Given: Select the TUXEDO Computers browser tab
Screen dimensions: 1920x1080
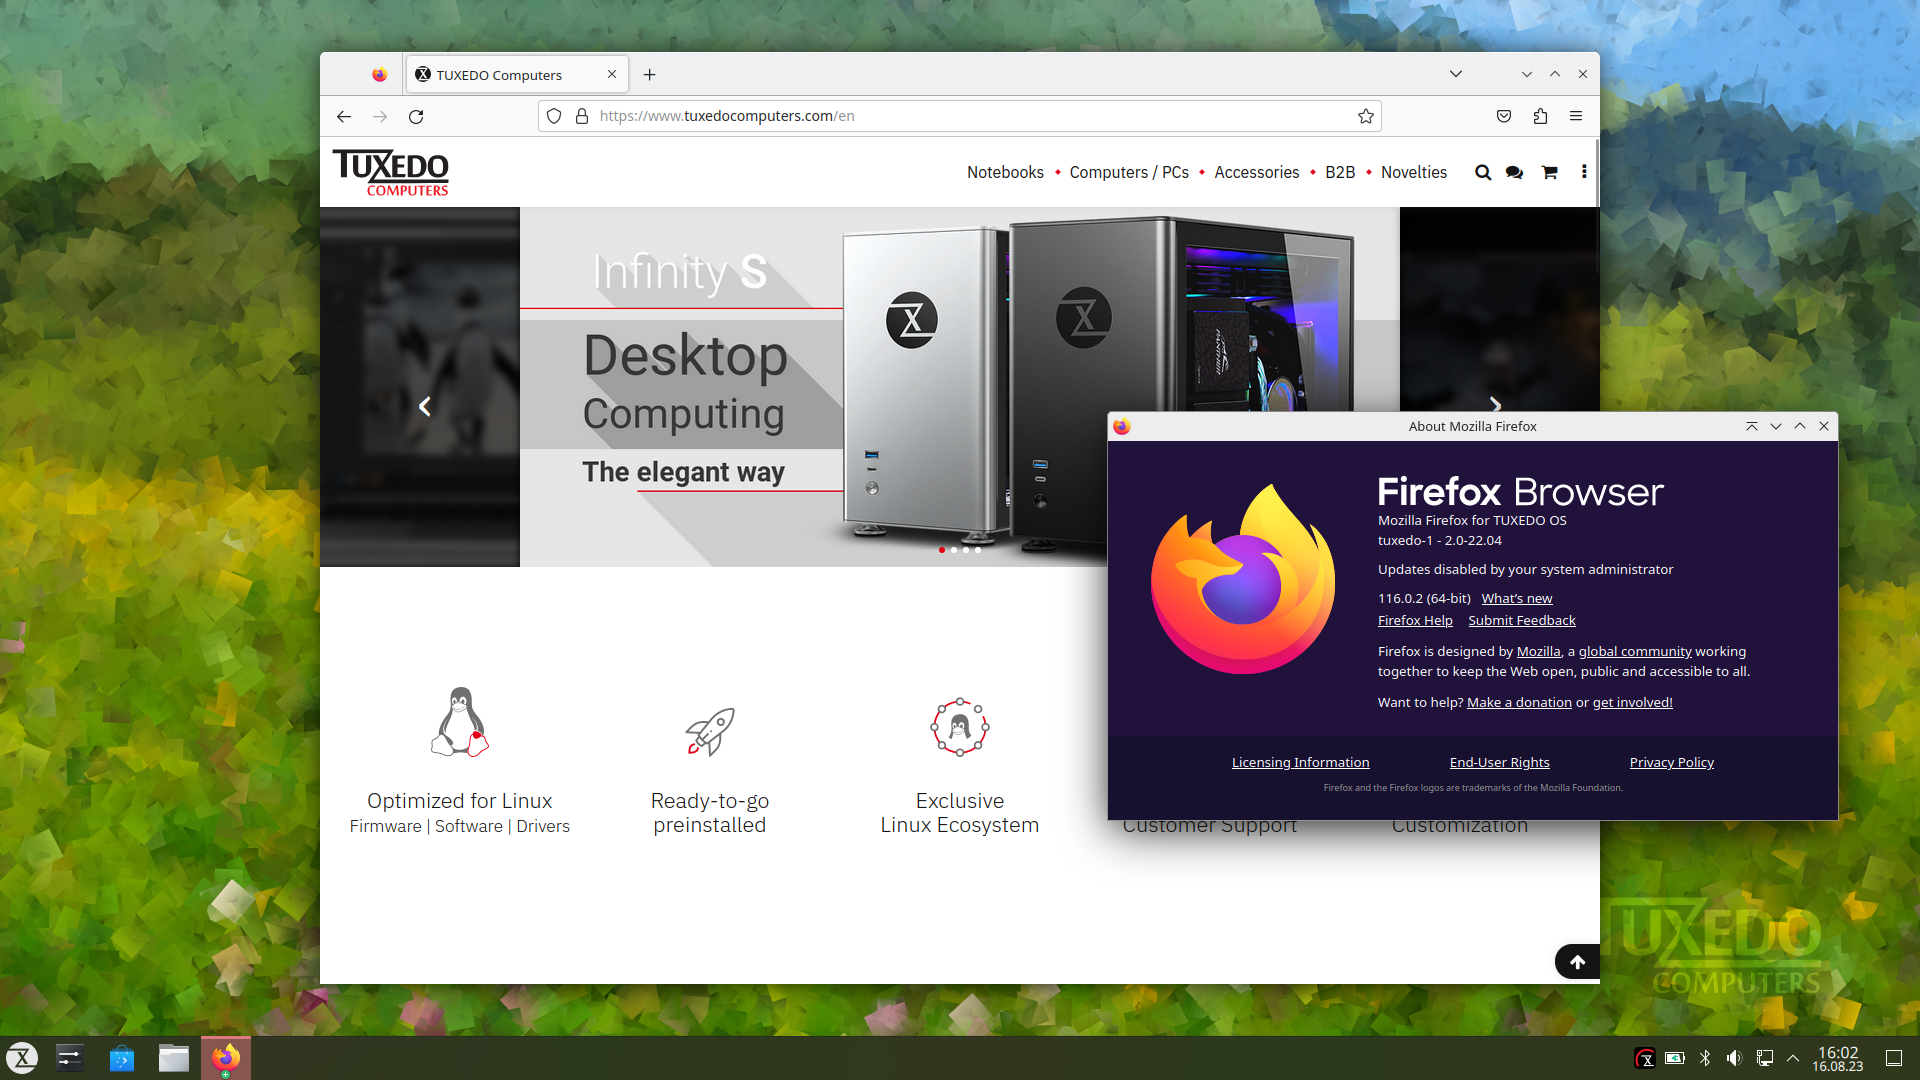Looking at the screenshot, I should 498,74.
